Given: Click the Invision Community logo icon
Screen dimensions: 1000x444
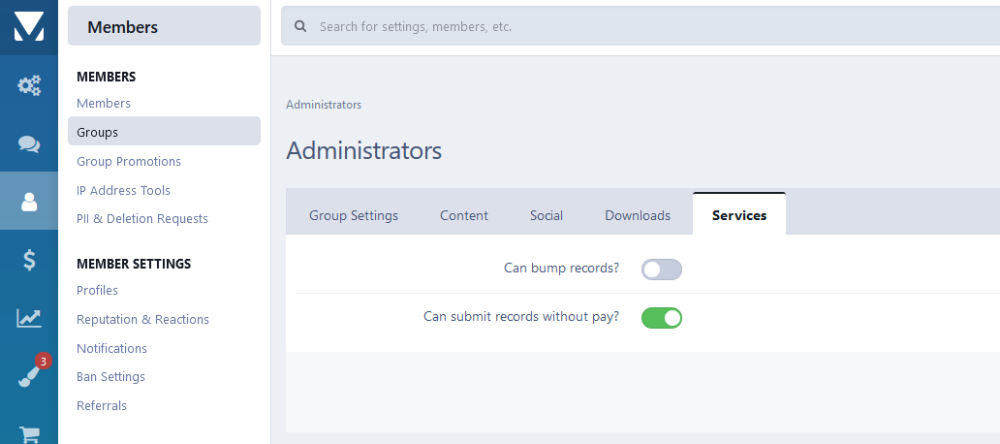Looking at the screenshot, I should click(29, 27).
